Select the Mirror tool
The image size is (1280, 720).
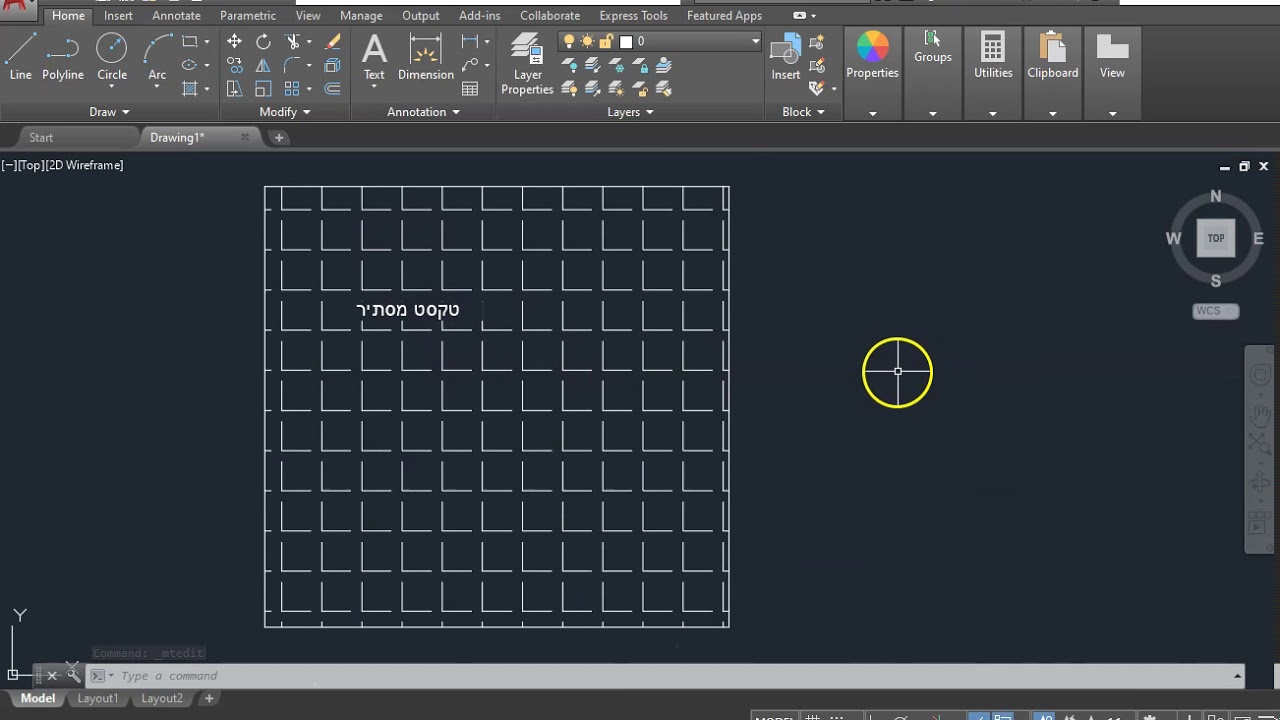click(x=263, y=65)
